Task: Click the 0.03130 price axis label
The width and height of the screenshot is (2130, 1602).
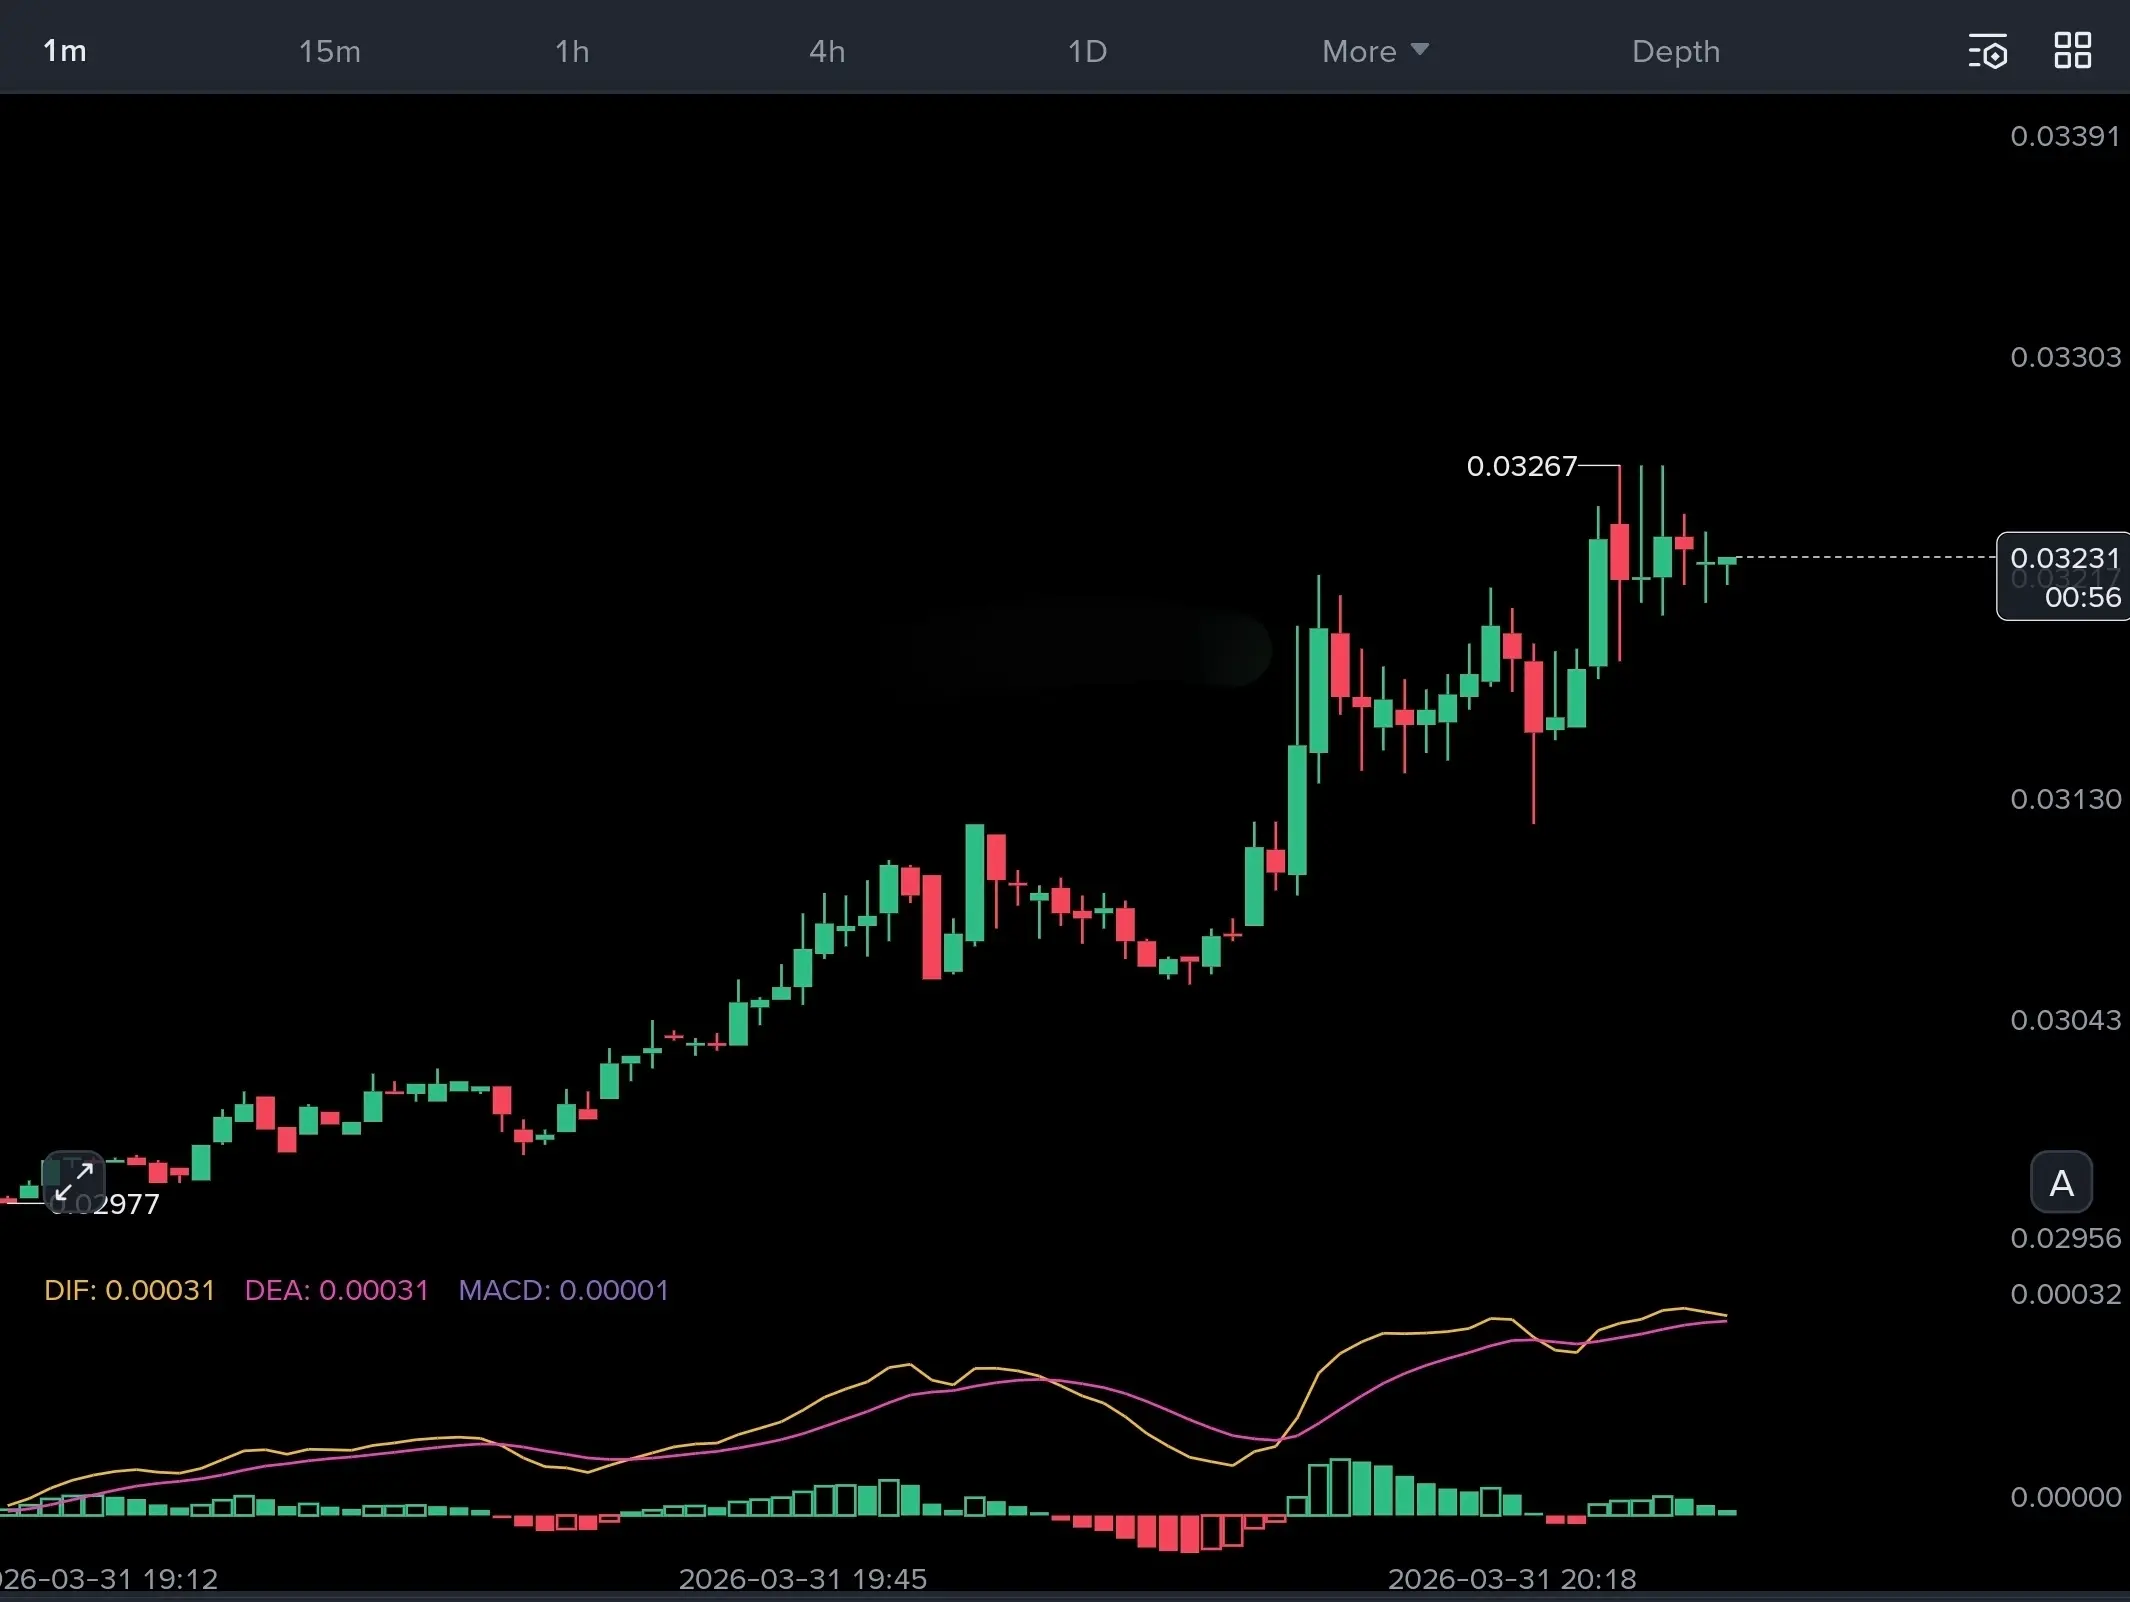Action: coord(2065,799)
